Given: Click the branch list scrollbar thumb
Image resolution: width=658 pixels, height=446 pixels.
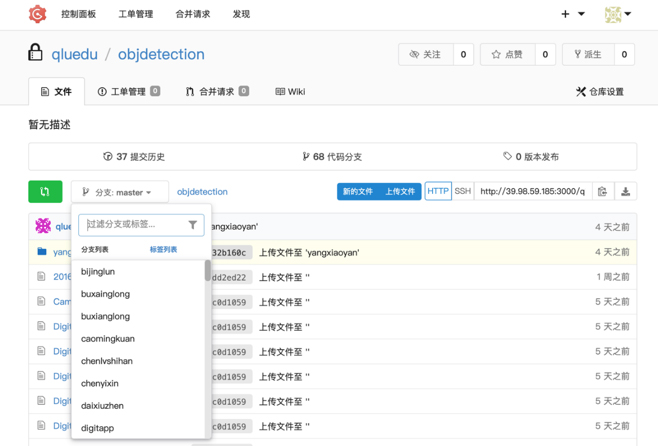Looking at the screenshot, I should (208, 271).
